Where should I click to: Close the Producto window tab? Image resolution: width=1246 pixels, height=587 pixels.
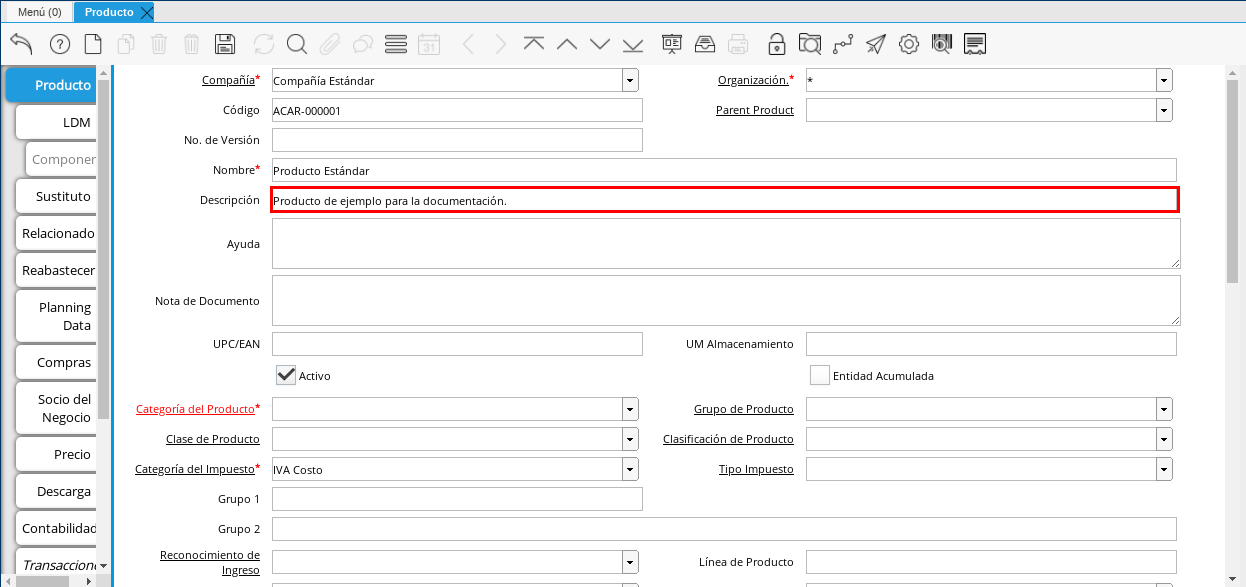coord(147,12)
